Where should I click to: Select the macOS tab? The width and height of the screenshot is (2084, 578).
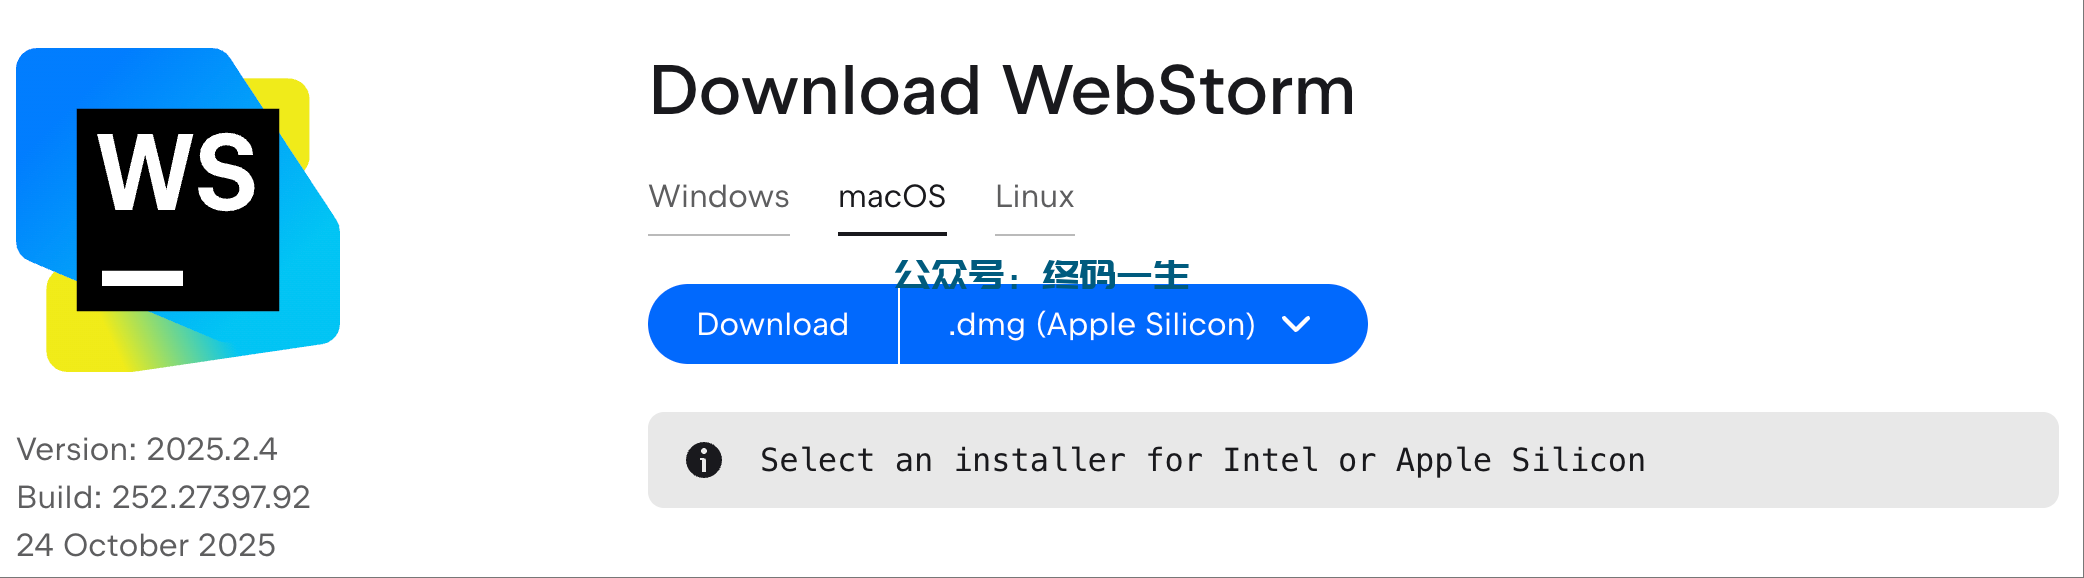click(x=892, y=196)
